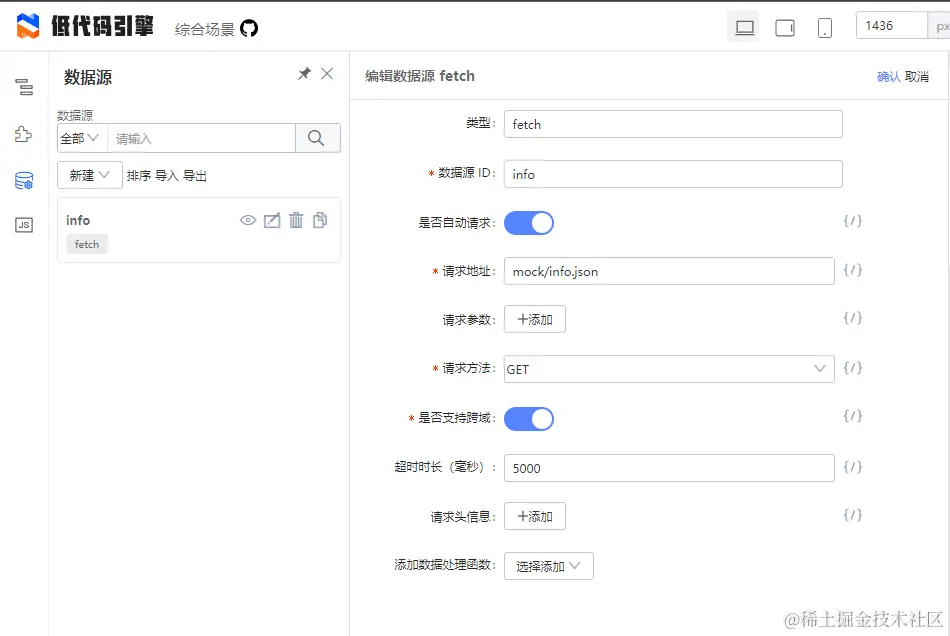The height and width of the screenshot is (636, 950).
Task: Pin the data source panel
Action: 304,74
